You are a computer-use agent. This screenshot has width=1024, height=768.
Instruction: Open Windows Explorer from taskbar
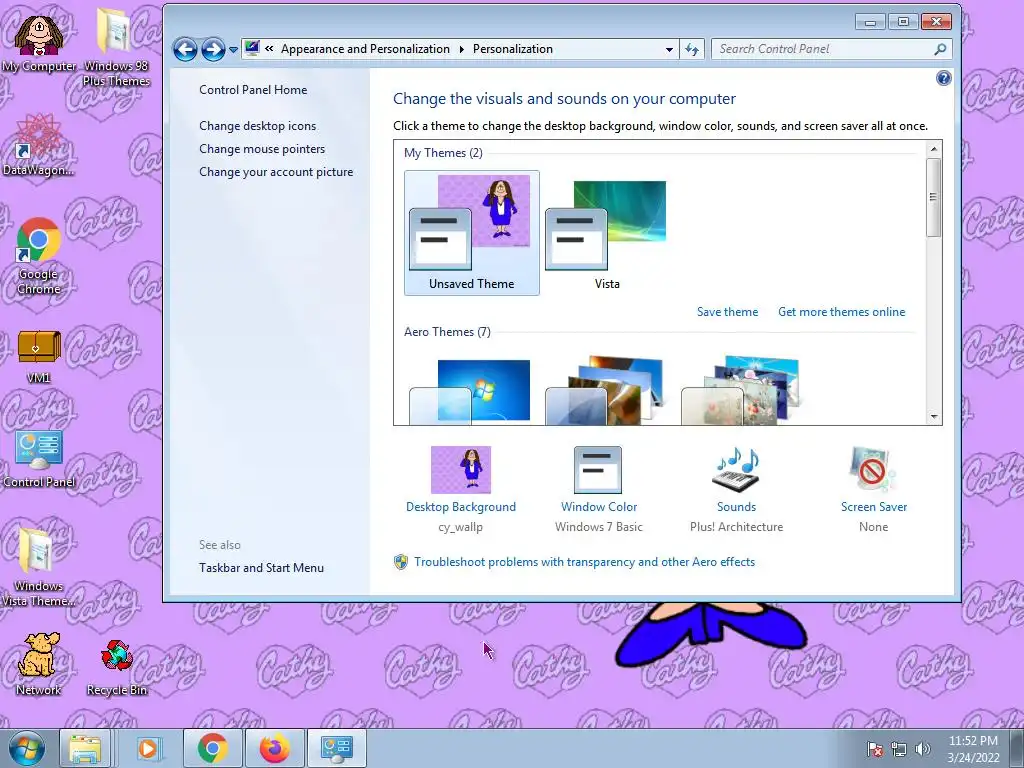coord(86,748)
